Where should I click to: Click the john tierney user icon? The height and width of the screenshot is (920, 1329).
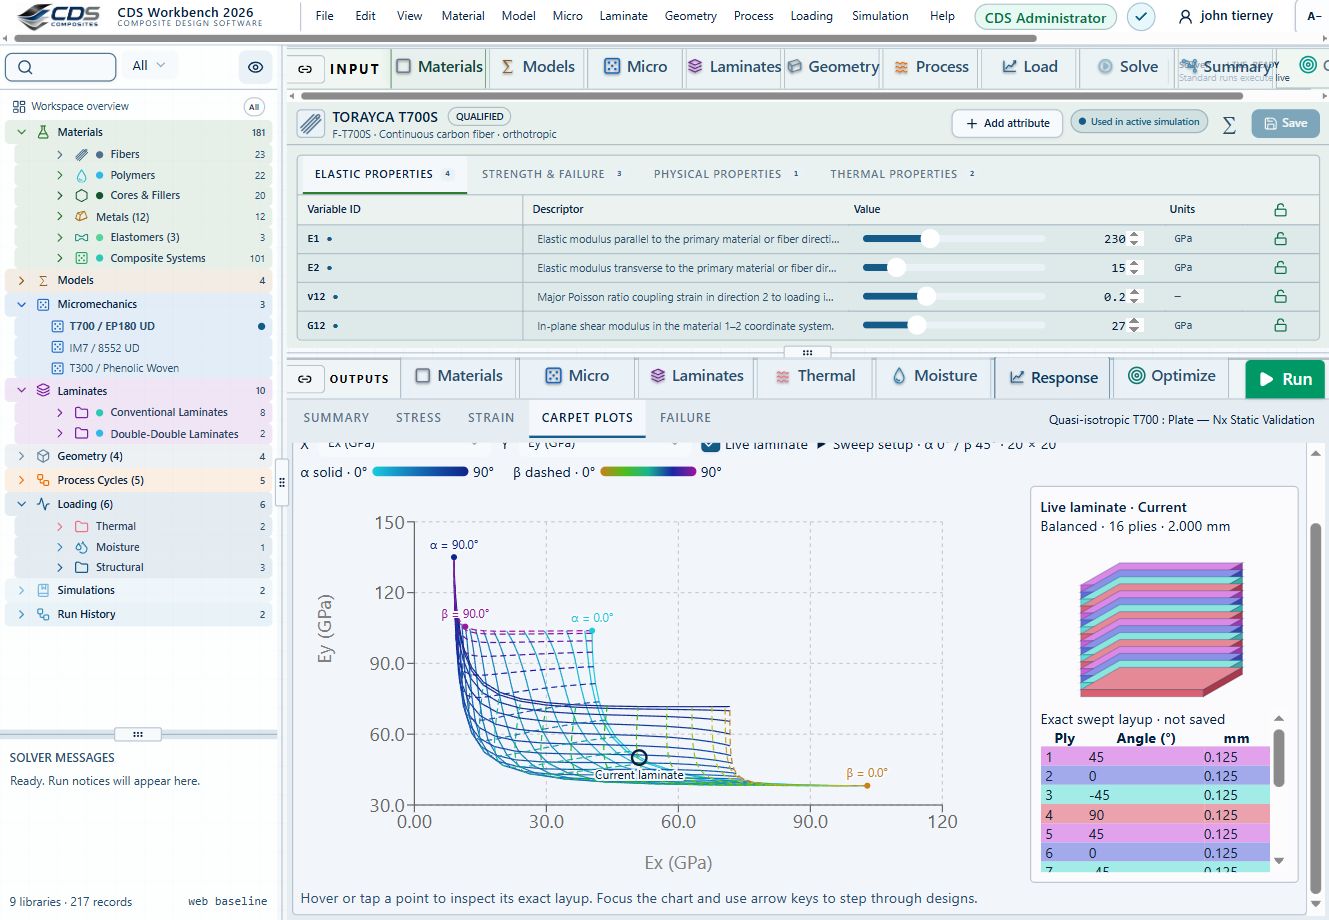1186,17
